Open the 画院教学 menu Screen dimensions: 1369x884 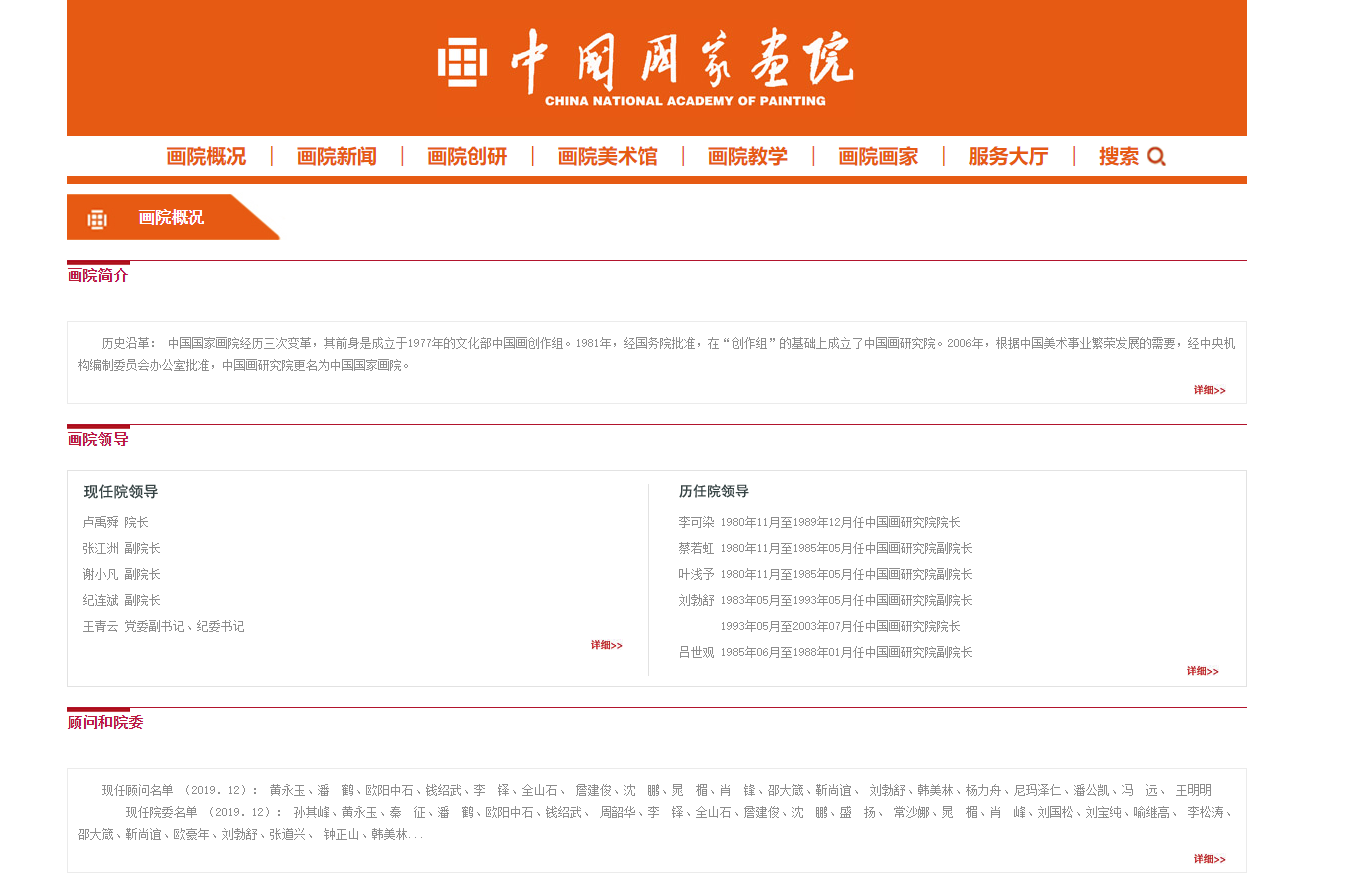tap(748, 156)
